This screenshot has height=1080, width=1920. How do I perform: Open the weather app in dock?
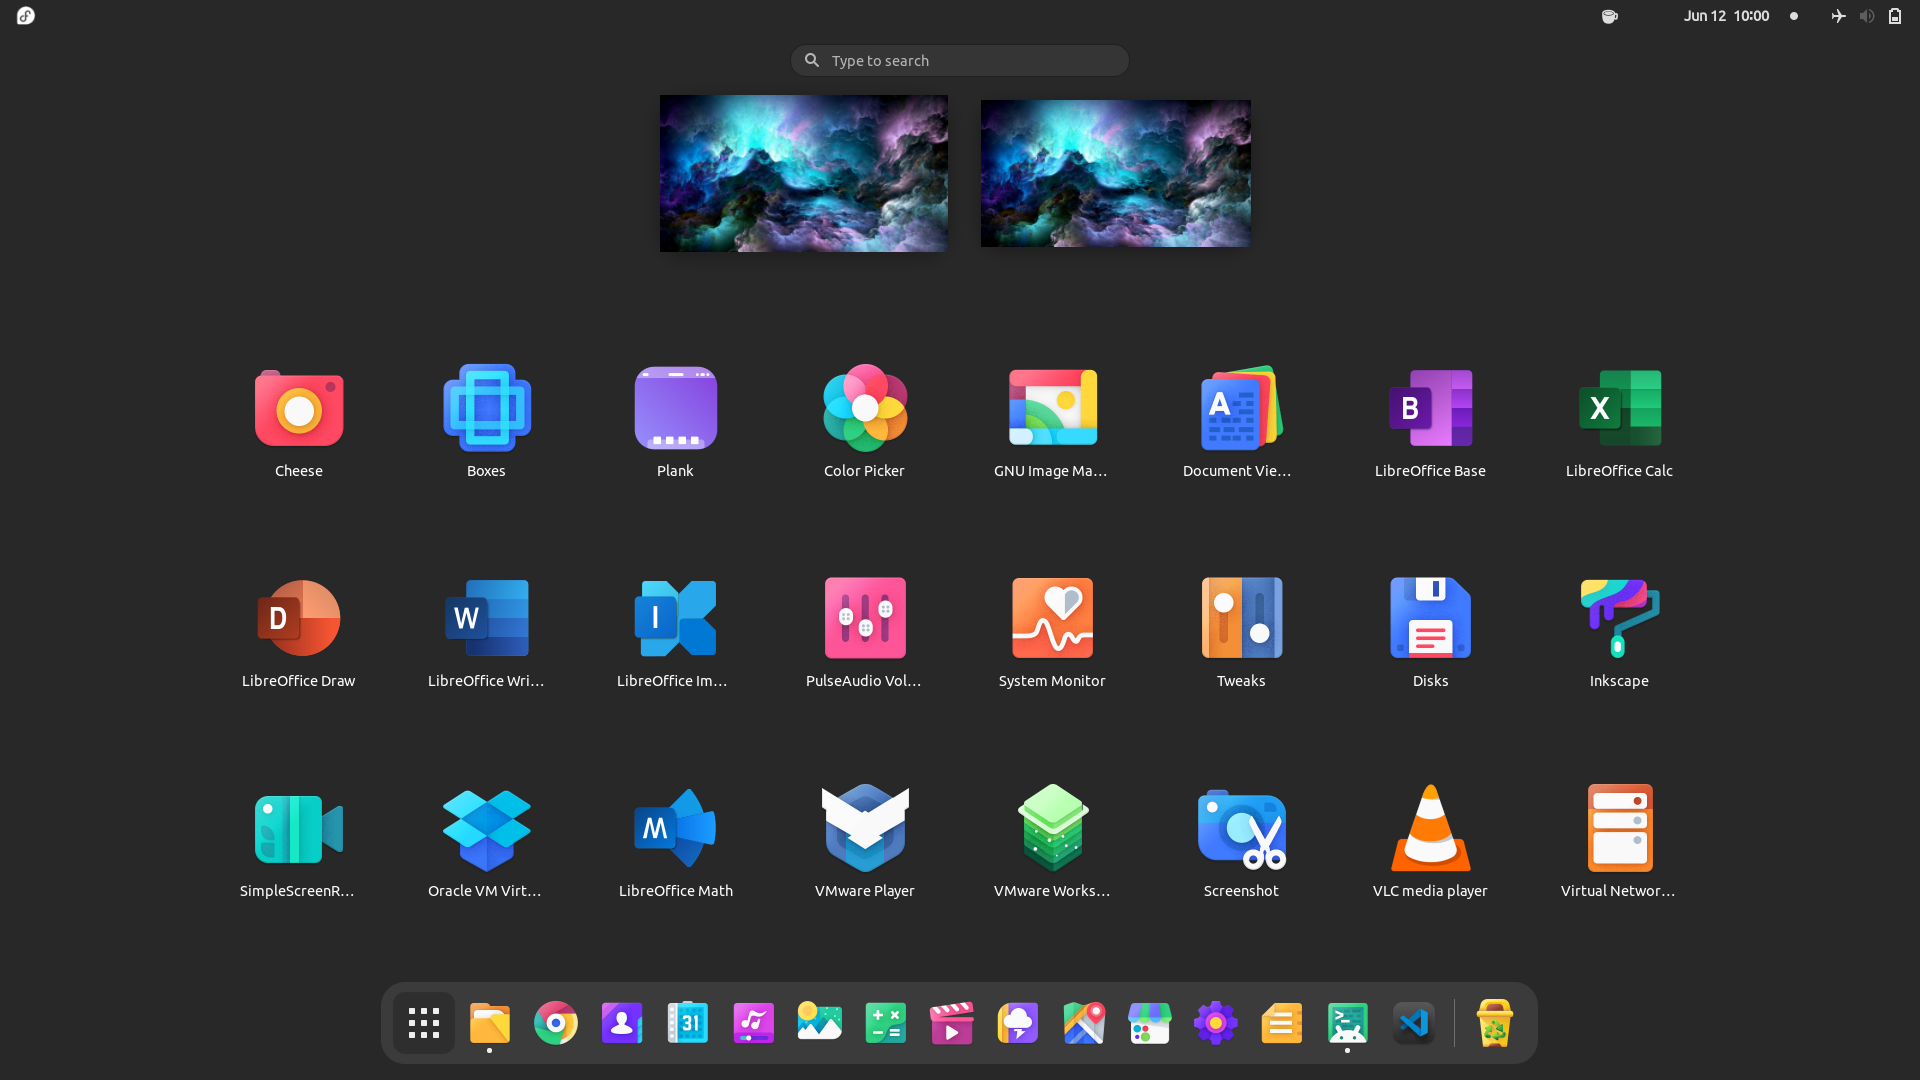(x=1018, y=1023)
